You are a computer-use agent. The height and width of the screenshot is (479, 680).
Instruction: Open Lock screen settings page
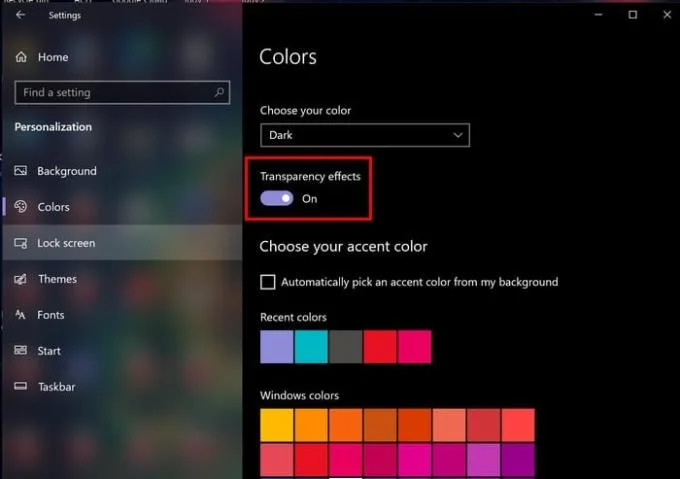click(x=122, y=243)
